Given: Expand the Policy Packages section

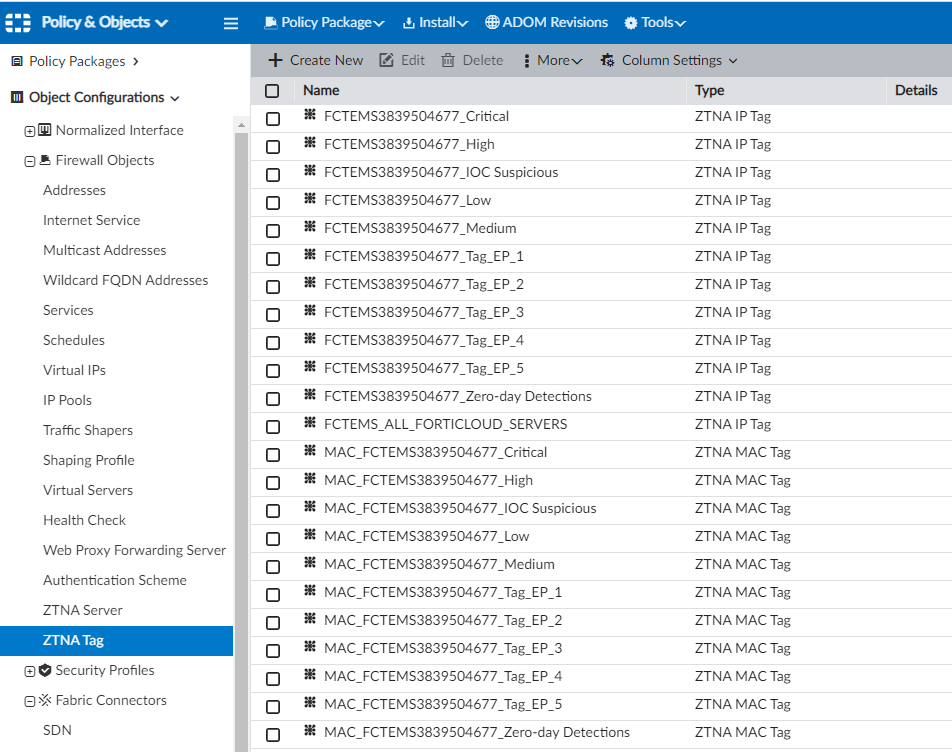Looking at the screenshot, I should pos(135,61).
